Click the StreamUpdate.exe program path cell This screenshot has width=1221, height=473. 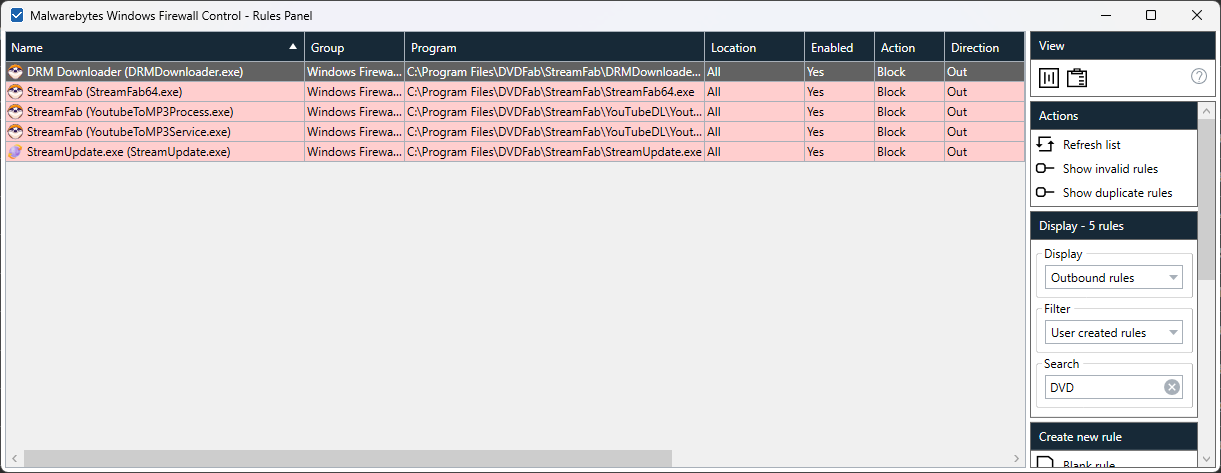point(555,152)
